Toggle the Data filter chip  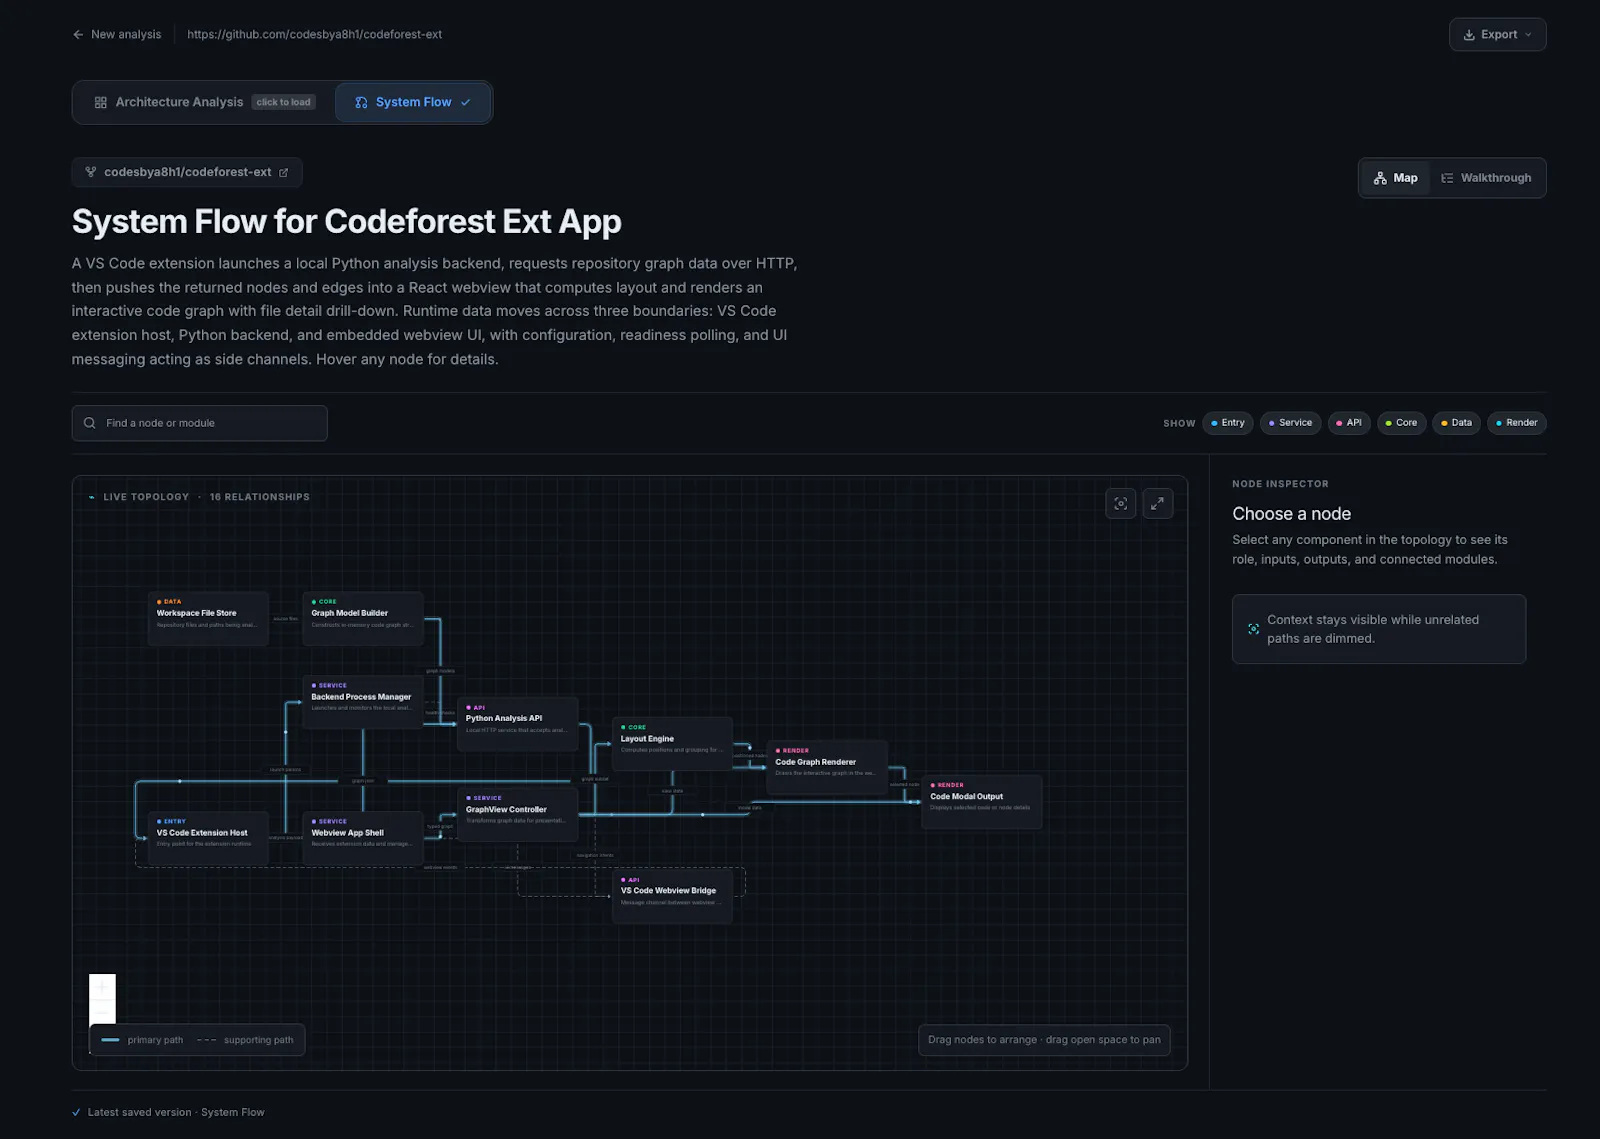click(1456, 423)
